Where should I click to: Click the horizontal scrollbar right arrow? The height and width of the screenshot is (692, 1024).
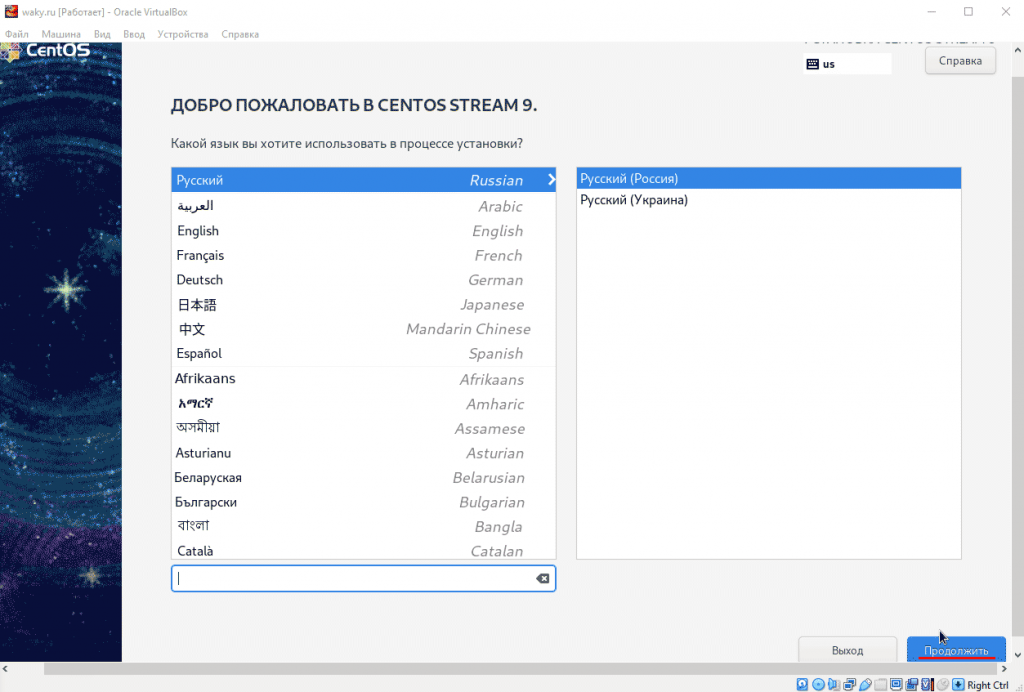1004,668
